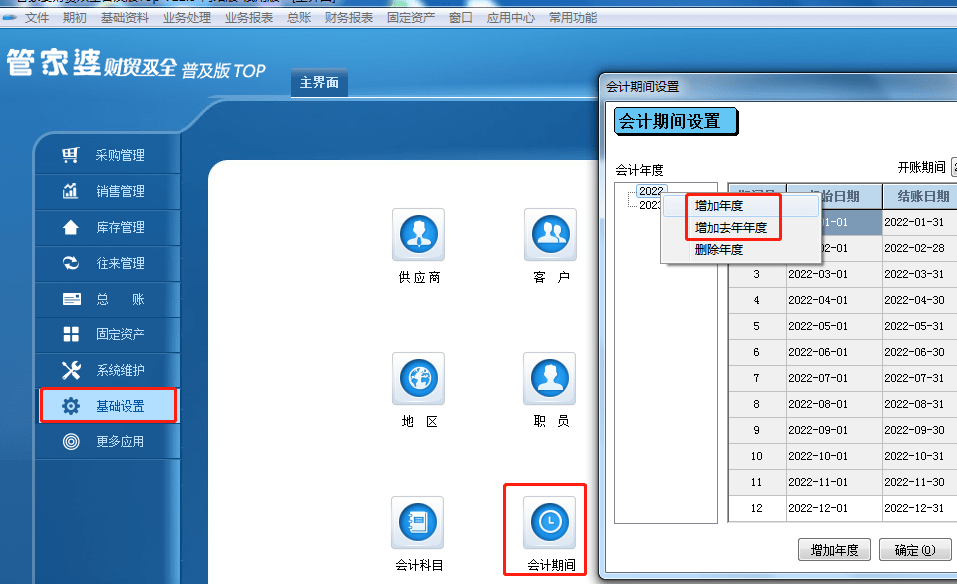This screenshot has width=957, height=584.
Task: Open the 业务处理 menu
Action: (187, 18)
